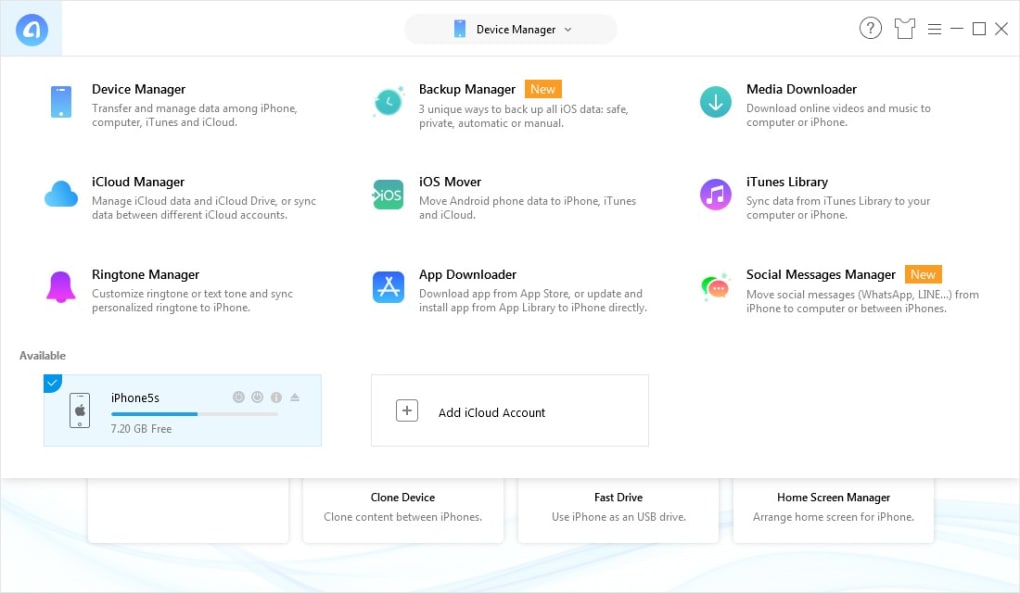Image resolution: width=1020 pixels, height=593 pixels.
Task: Open the Device Manager phone icon
Action: pyautogui.click(x=60, y=102)
